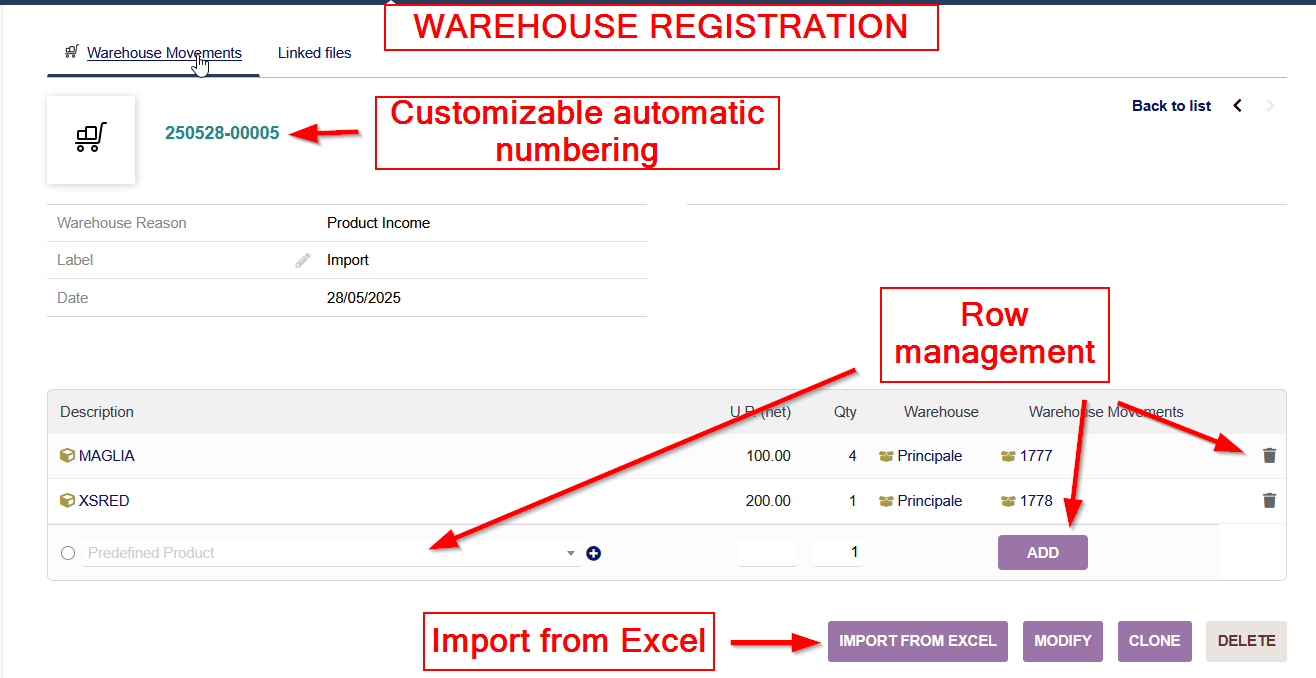
Task: Click the large warehouse cart thumbnail
Action: (91, 139)
